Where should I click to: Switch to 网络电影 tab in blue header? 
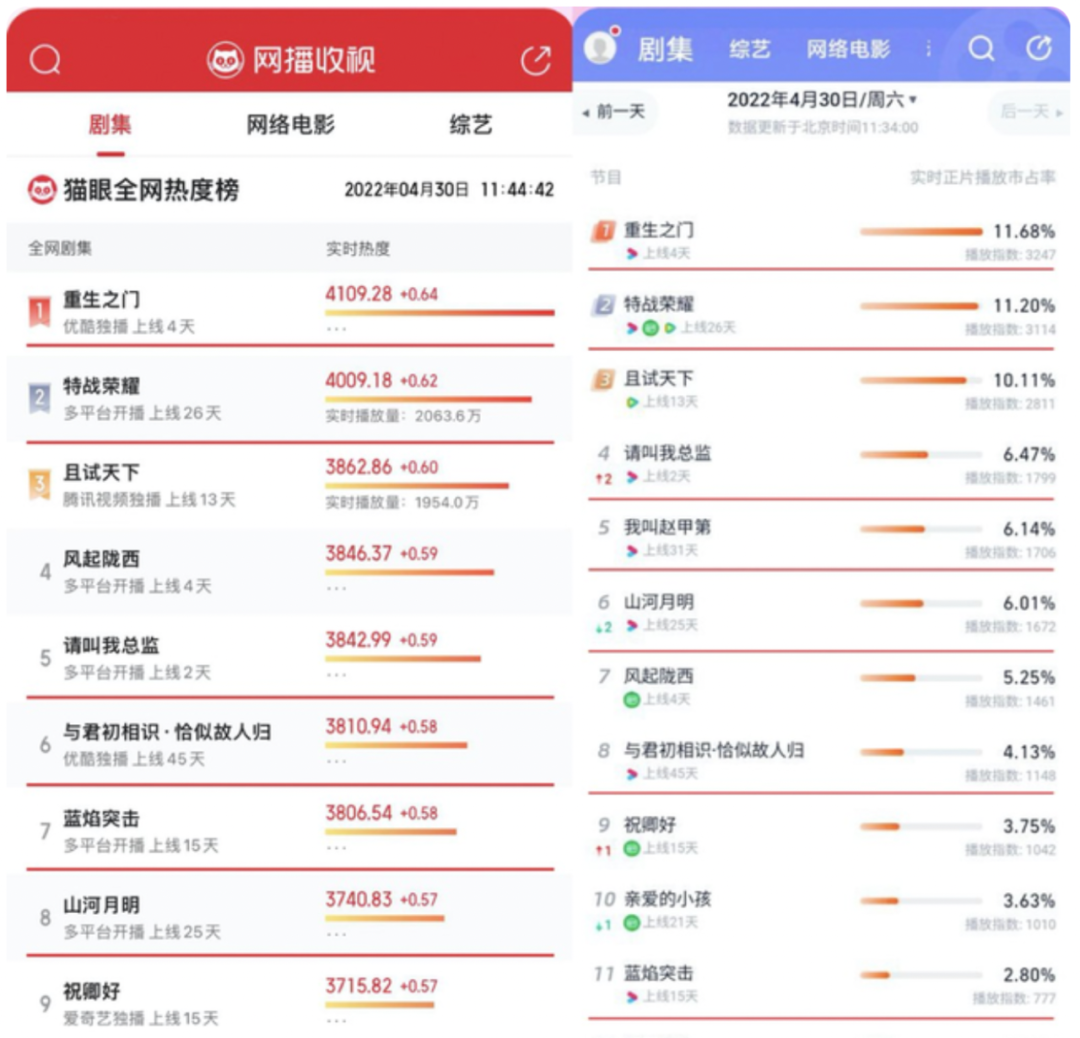click(848, 49)
